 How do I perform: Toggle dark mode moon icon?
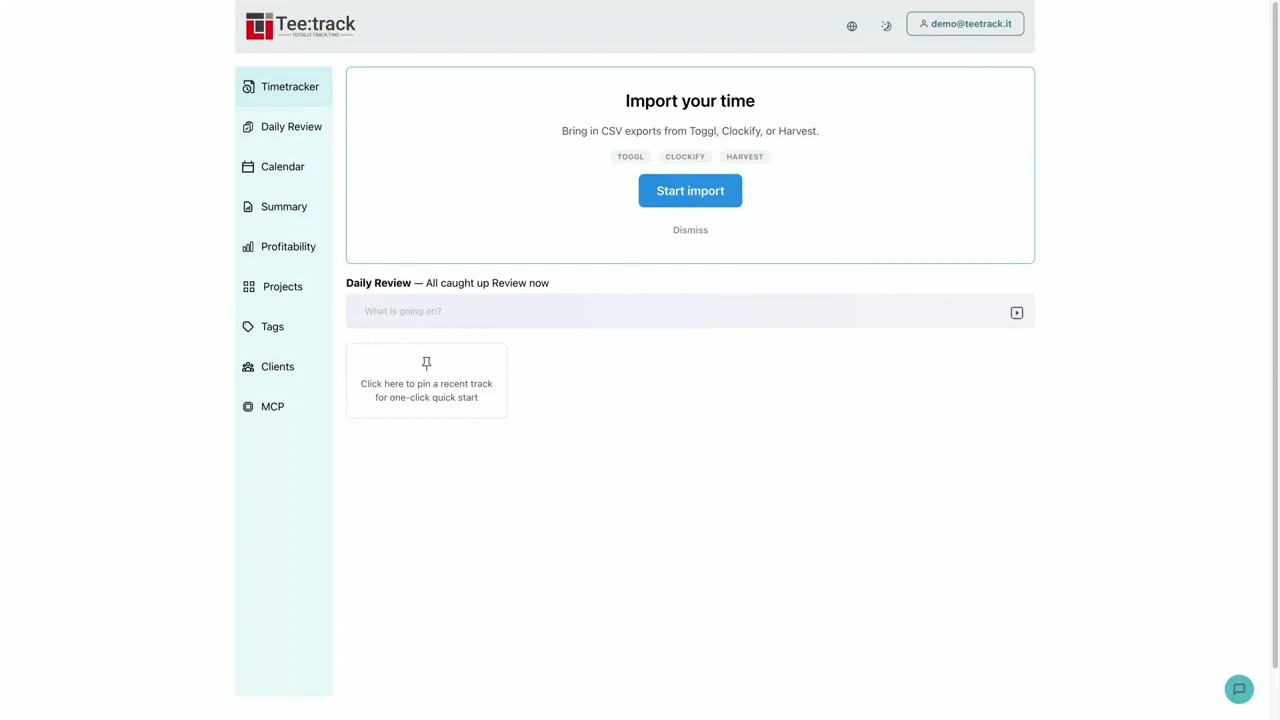point(886,26)
